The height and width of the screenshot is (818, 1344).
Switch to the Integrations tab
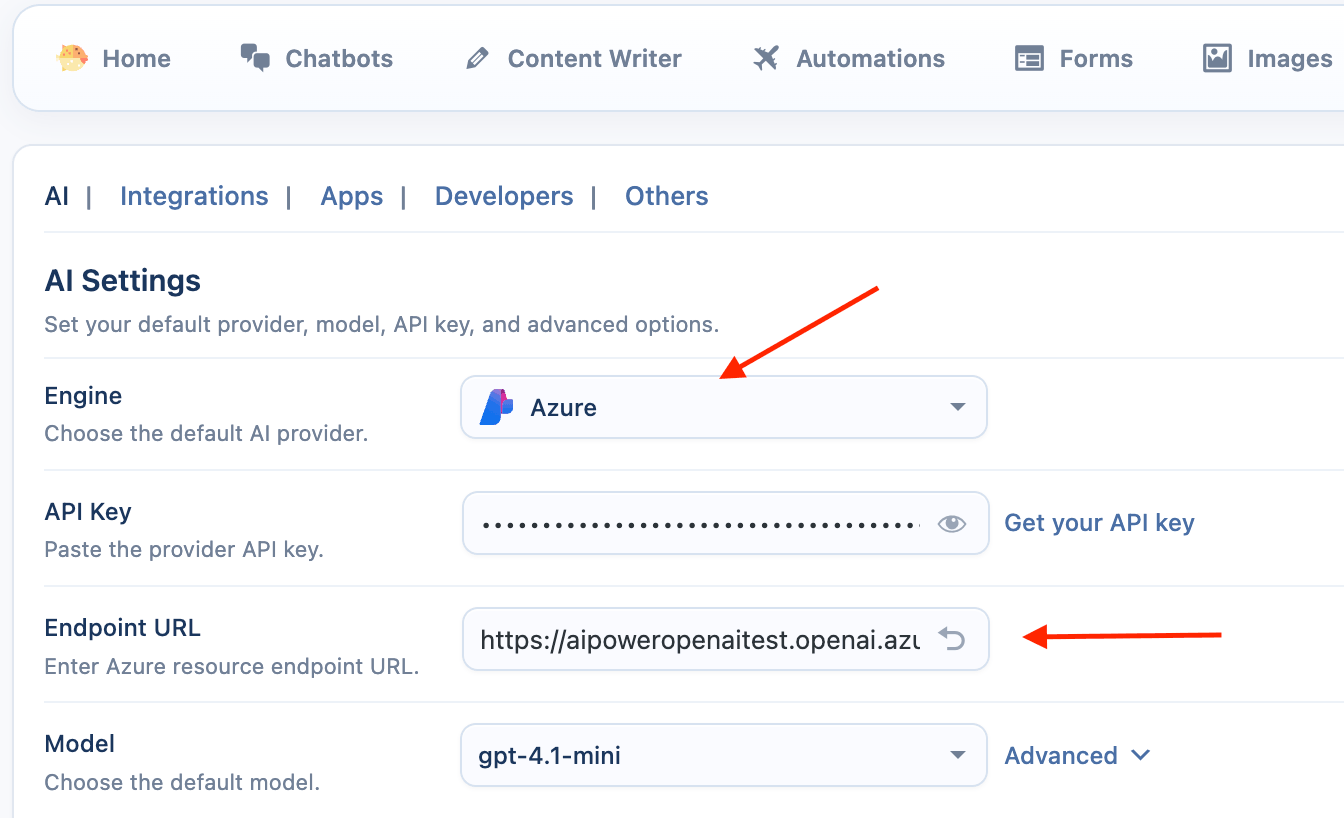click(x=194, y=196)
